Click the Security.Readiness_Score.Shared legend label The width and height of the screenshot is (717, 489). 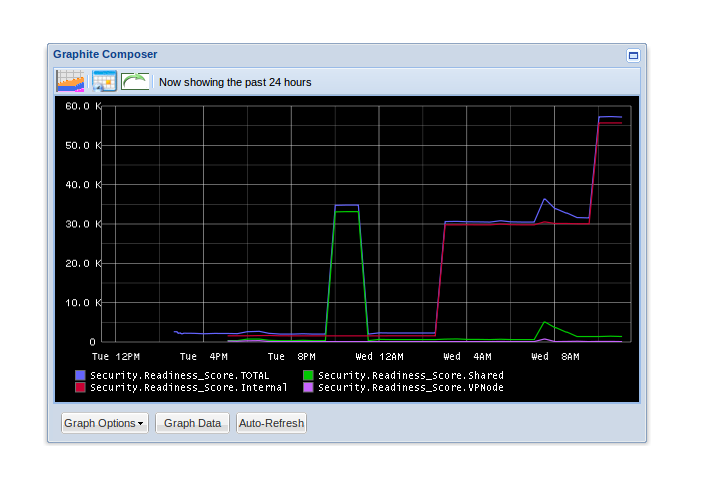(410, 375)
